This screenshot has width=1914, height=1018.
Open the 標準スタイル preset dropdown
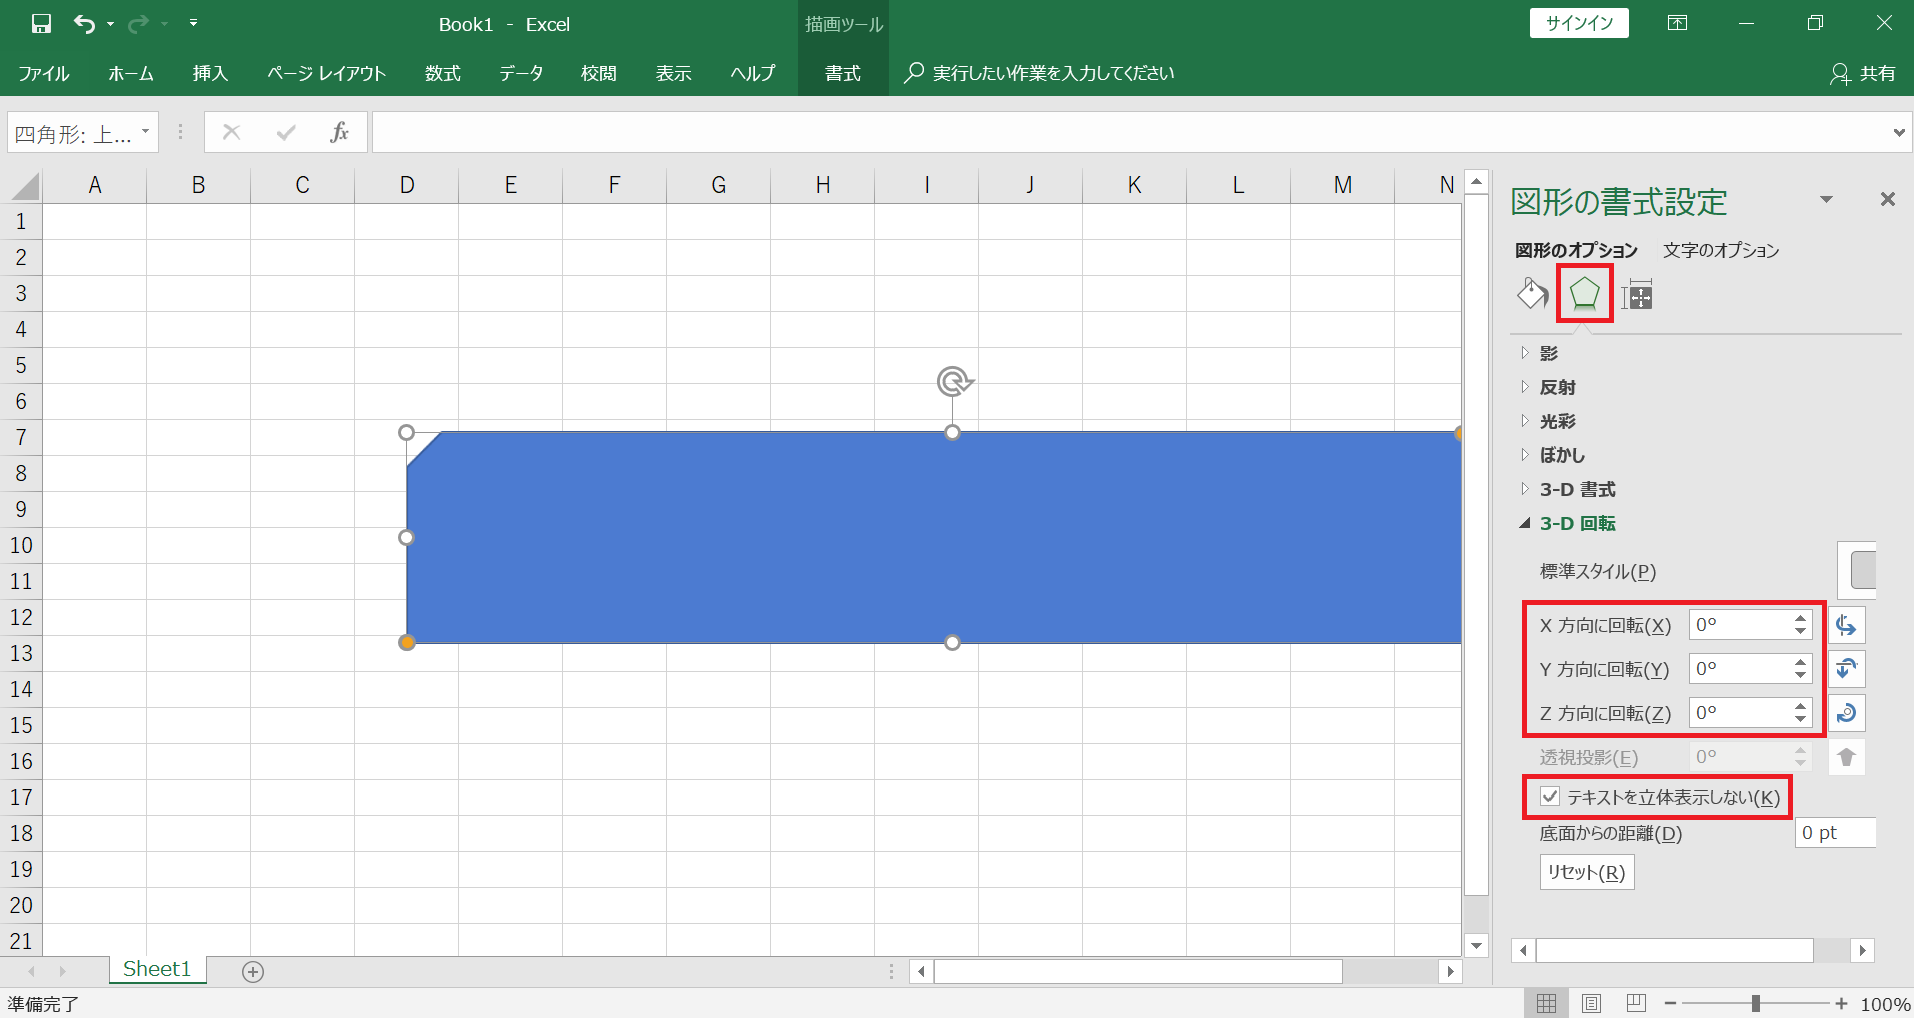(x=1858, y=570)
